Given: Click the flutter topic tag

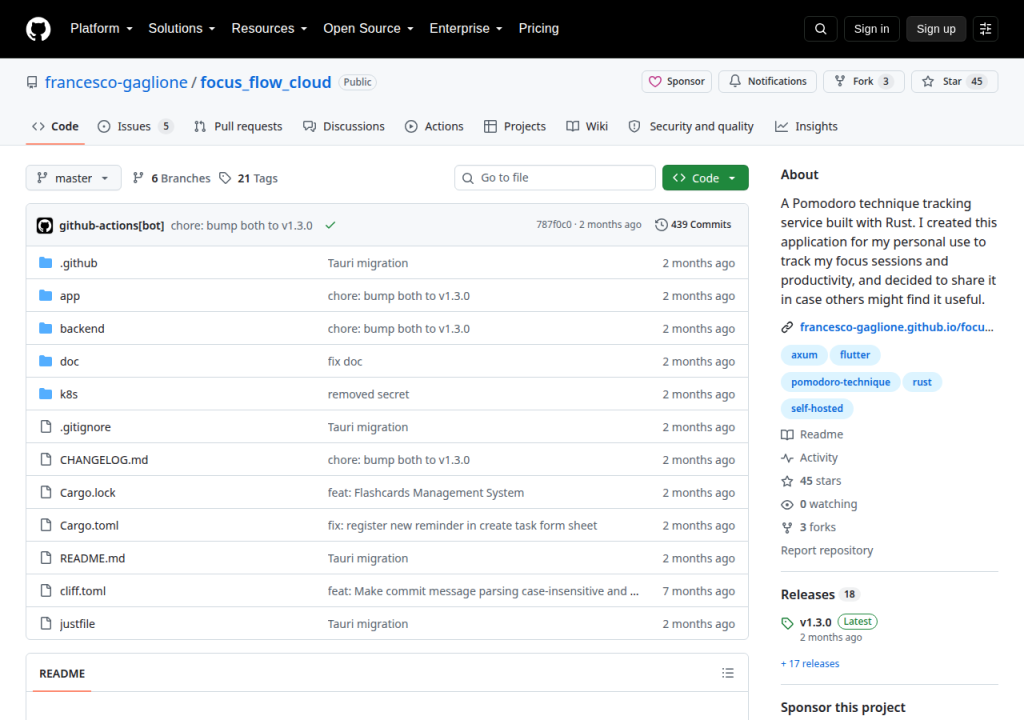Looking at the screenshot, I should (x=855, y=355).
